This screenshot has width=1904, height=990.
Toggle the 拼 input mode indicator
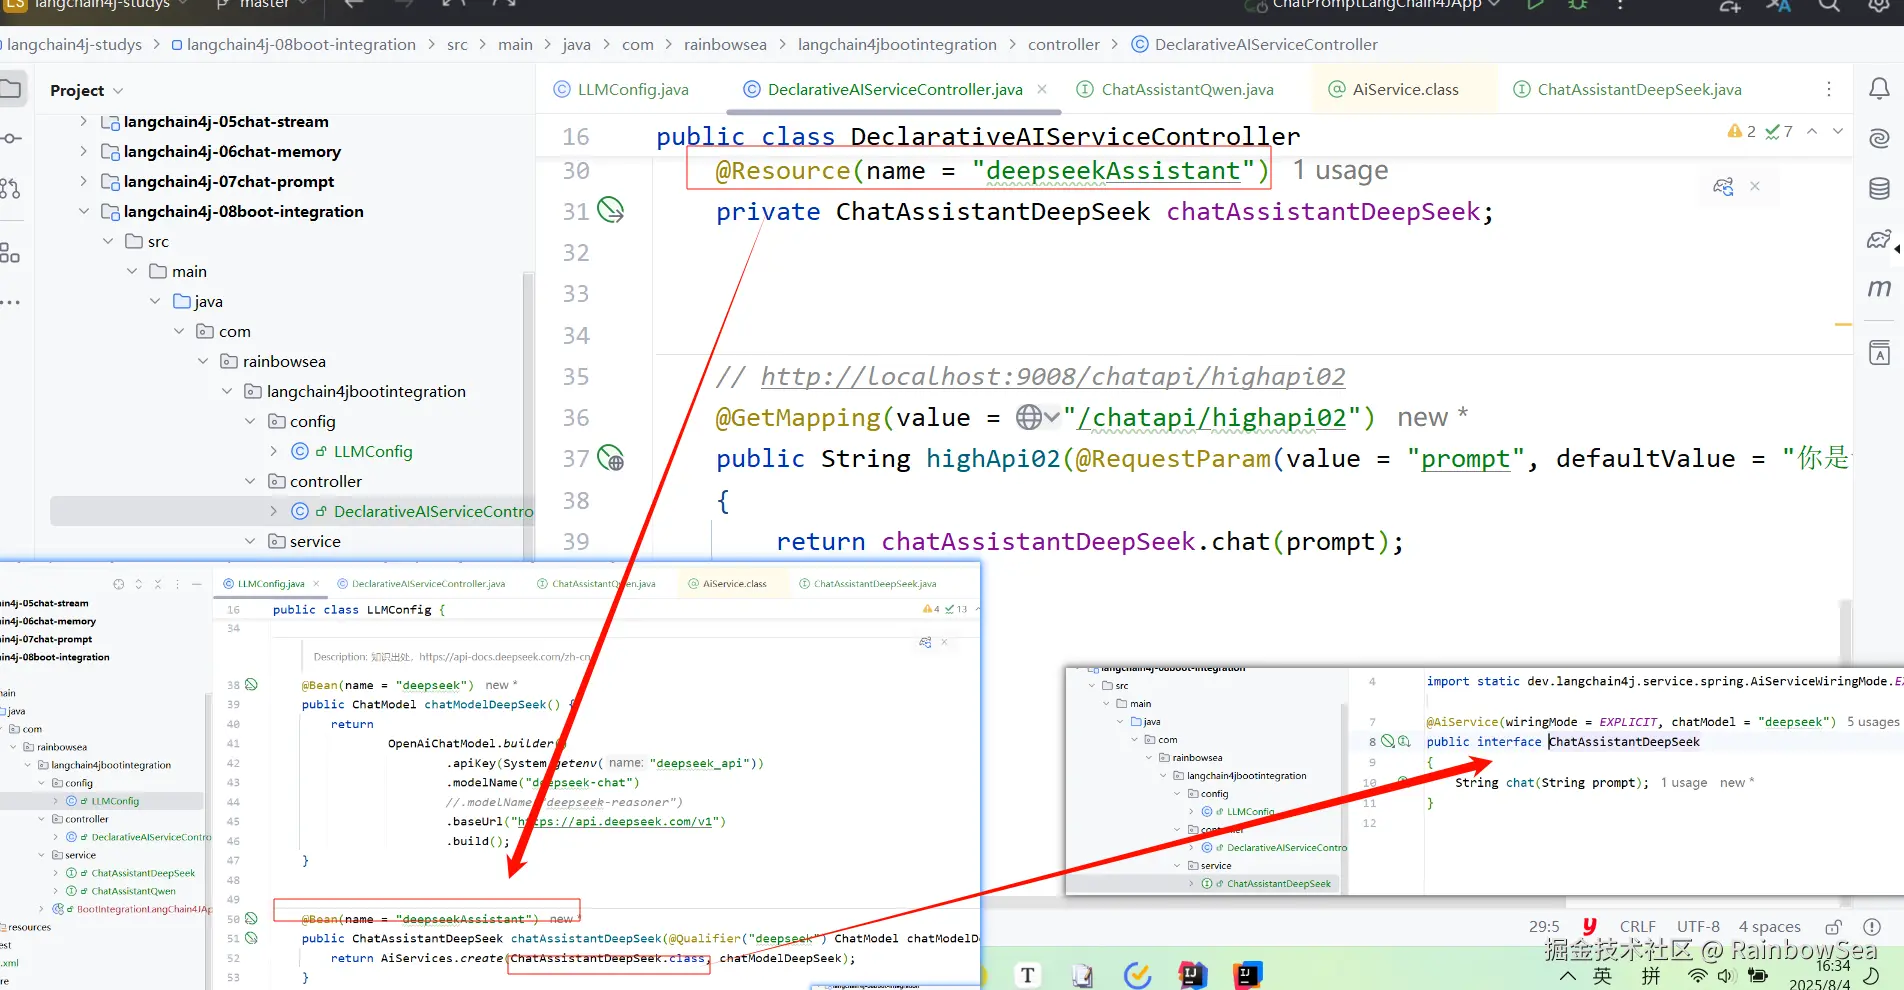[1651, 976]
